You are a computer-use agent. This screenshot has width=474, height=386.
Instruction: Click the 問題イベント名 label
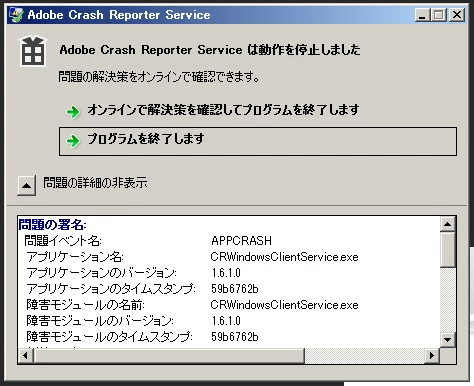coord(63,241)
